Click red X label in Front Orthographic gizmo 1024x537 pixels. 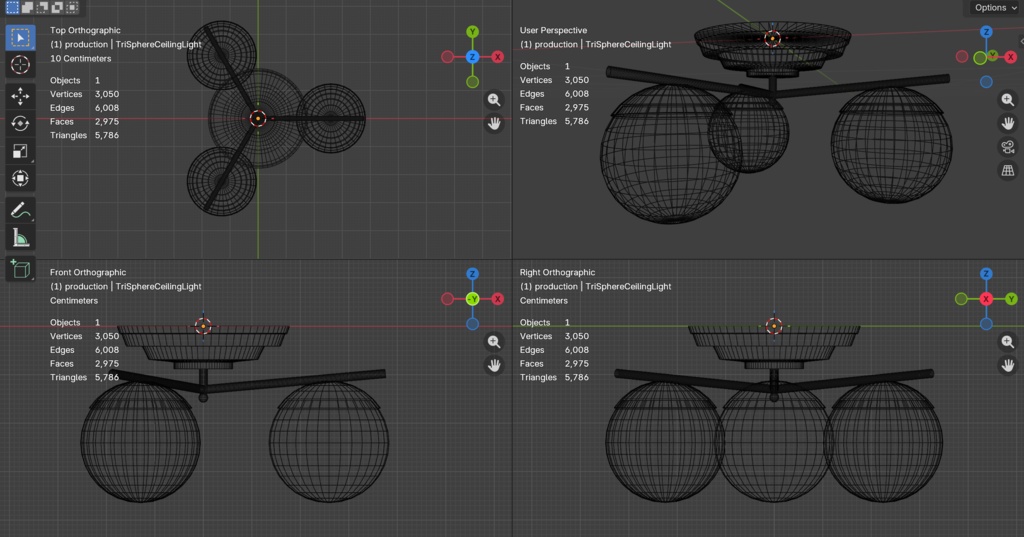(x=498, y=299)
